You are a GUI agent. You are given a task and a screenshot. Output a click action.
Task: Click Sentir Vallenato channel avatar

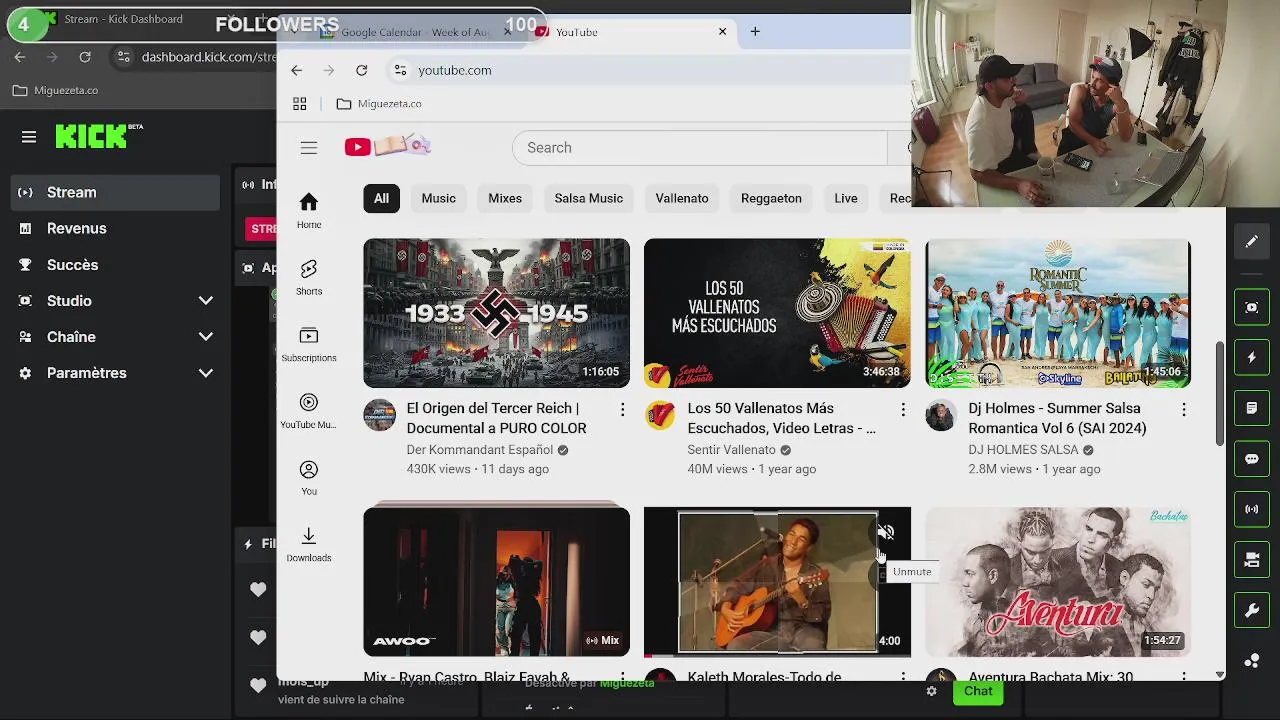(x=660, y=415)
